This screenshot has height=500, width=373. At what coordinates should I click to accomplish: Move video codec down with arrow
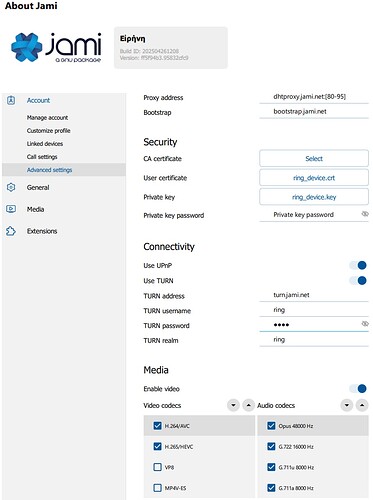(x=233, y=405)
